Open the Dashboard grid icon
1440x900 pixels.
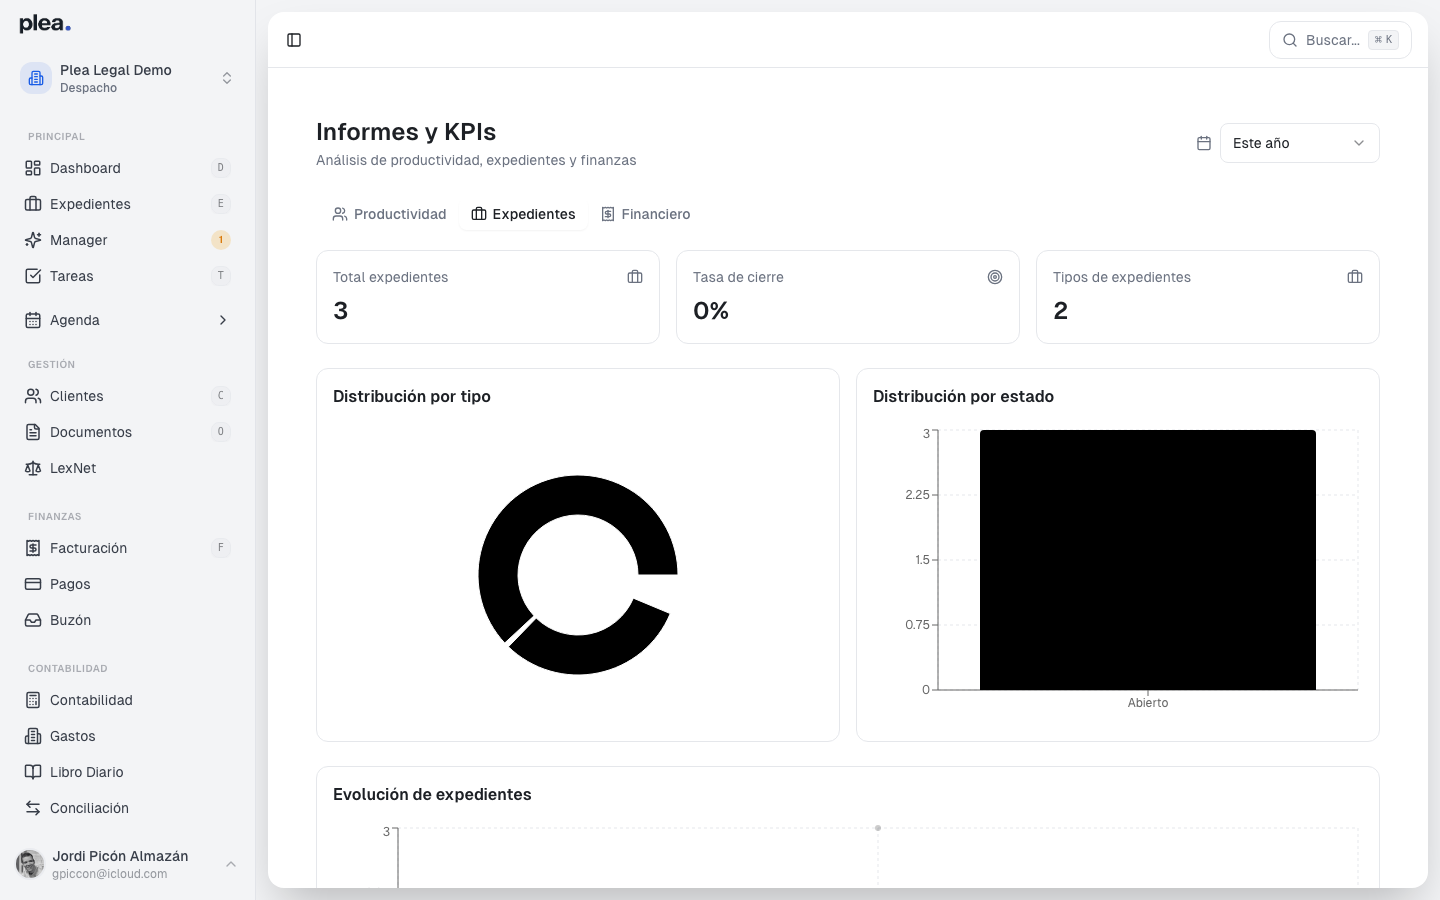pyautogui.click(x=33, y=168)
